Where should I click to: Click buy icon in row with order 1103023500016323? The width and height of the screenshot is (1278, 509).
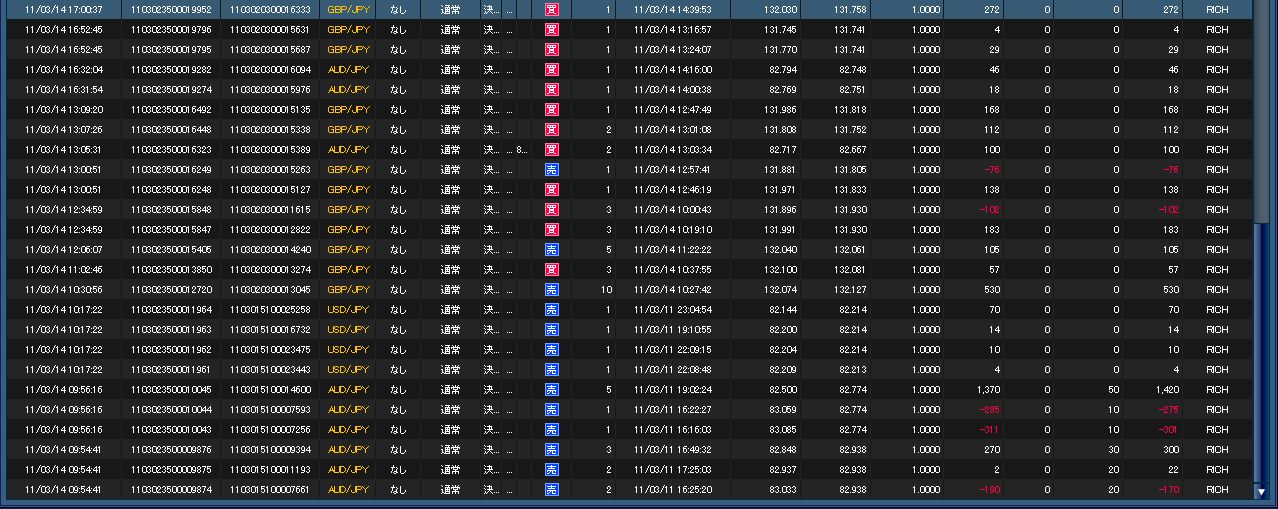[x=551, y=150]
